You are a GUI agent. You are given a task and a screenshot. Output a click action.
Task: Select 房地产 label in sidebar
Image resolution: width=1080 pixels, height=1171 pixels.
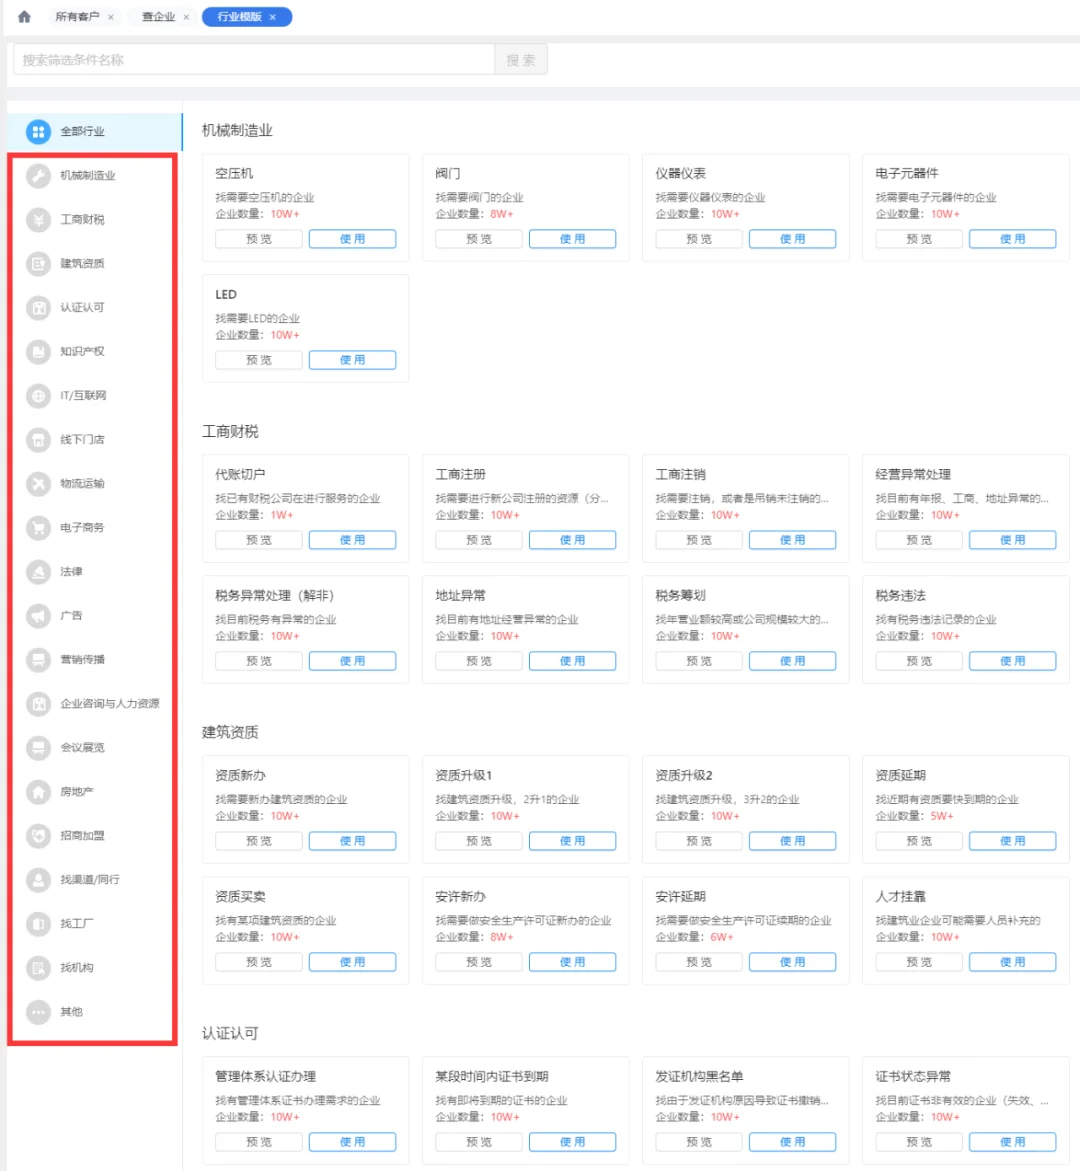tap(77, 792)
